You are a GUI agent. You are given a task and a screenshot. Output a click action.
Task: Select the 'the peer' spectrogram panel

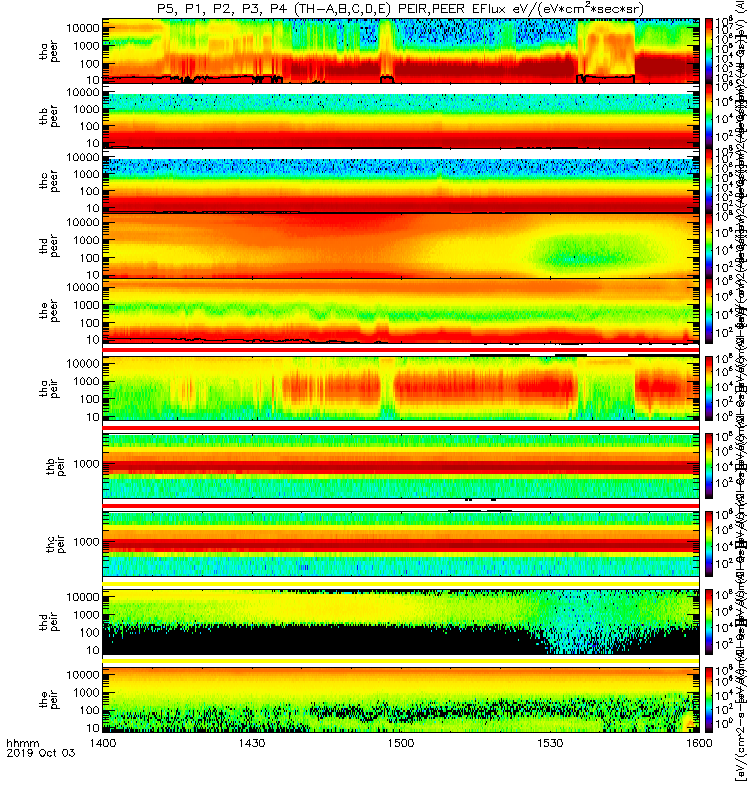[x=401, y=311]
